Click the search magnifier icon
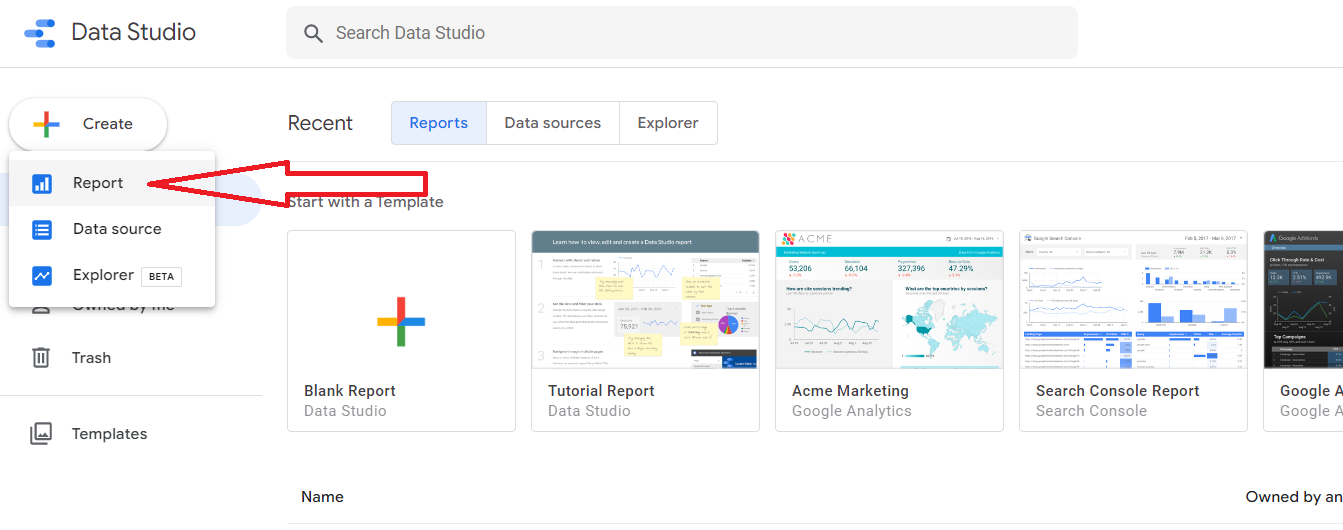The width and height of the screenshot is (1343, 530). click(x=313, y=33)
